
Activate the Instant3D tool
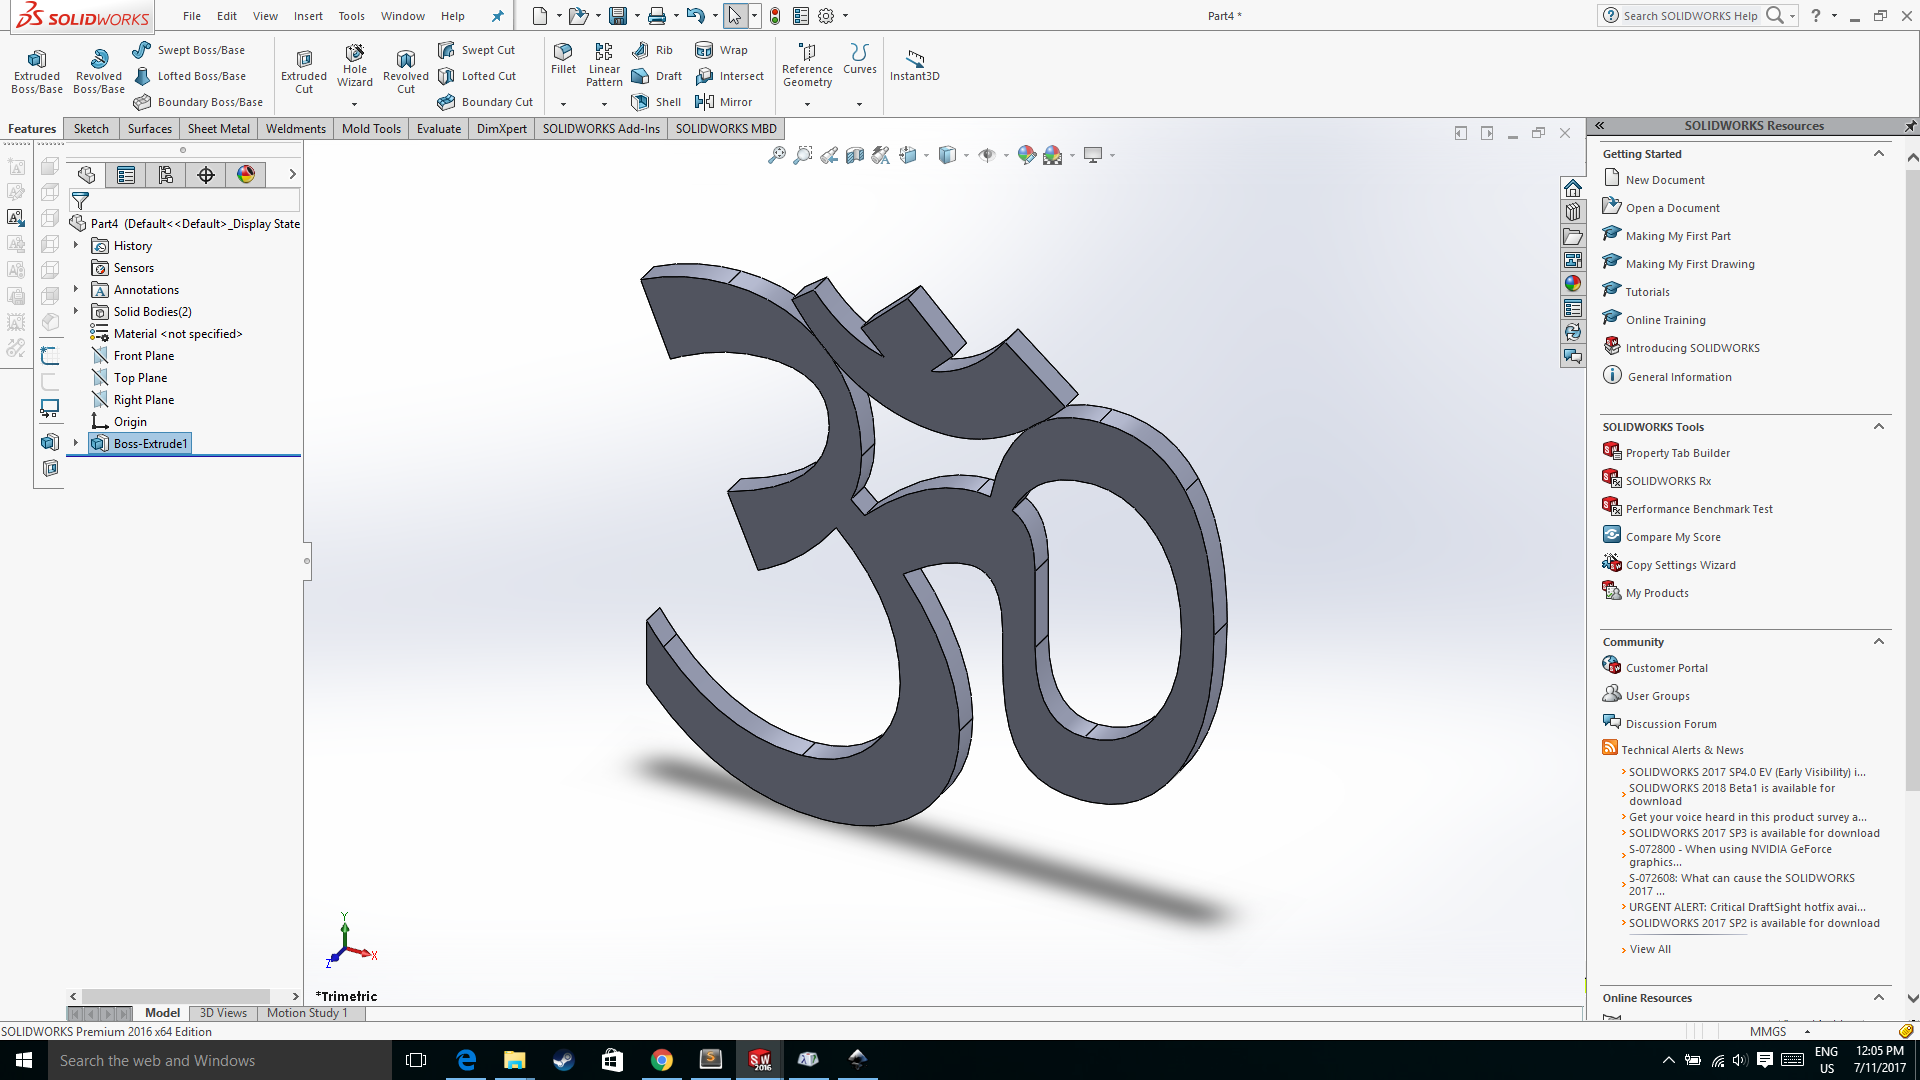[x=914, y=65]
